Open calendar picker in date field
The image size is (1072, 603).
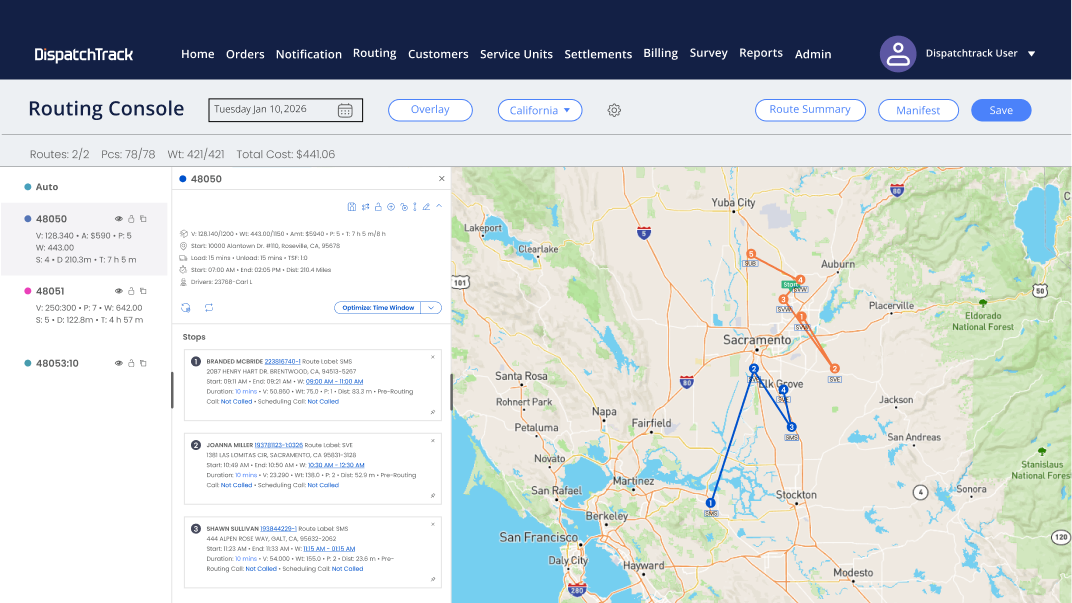coord(345,110)
